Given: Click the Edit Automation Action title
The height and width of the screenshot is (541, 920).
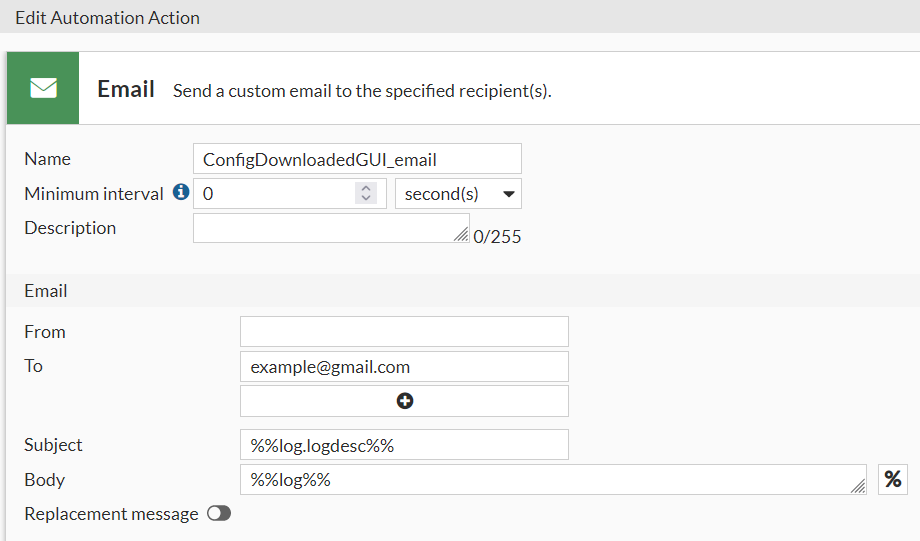Looking at the screenshot, I should 107,18.
